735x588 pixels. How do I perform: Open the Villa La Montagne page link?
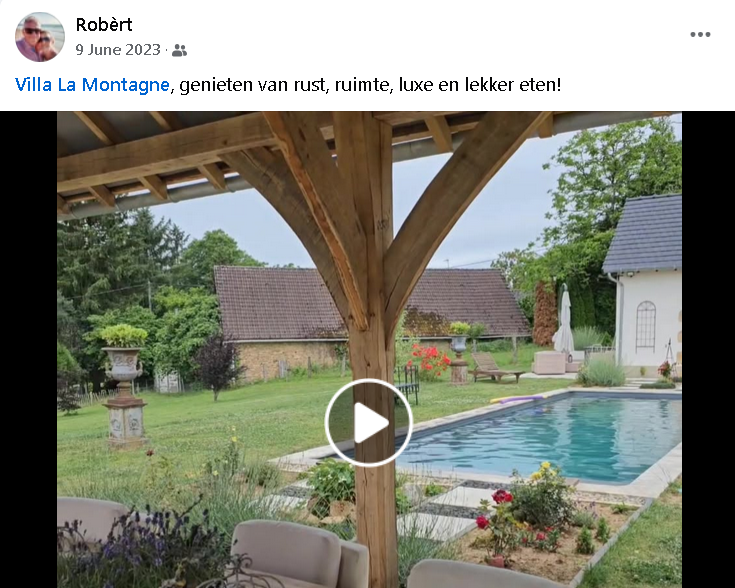[92, 85]
